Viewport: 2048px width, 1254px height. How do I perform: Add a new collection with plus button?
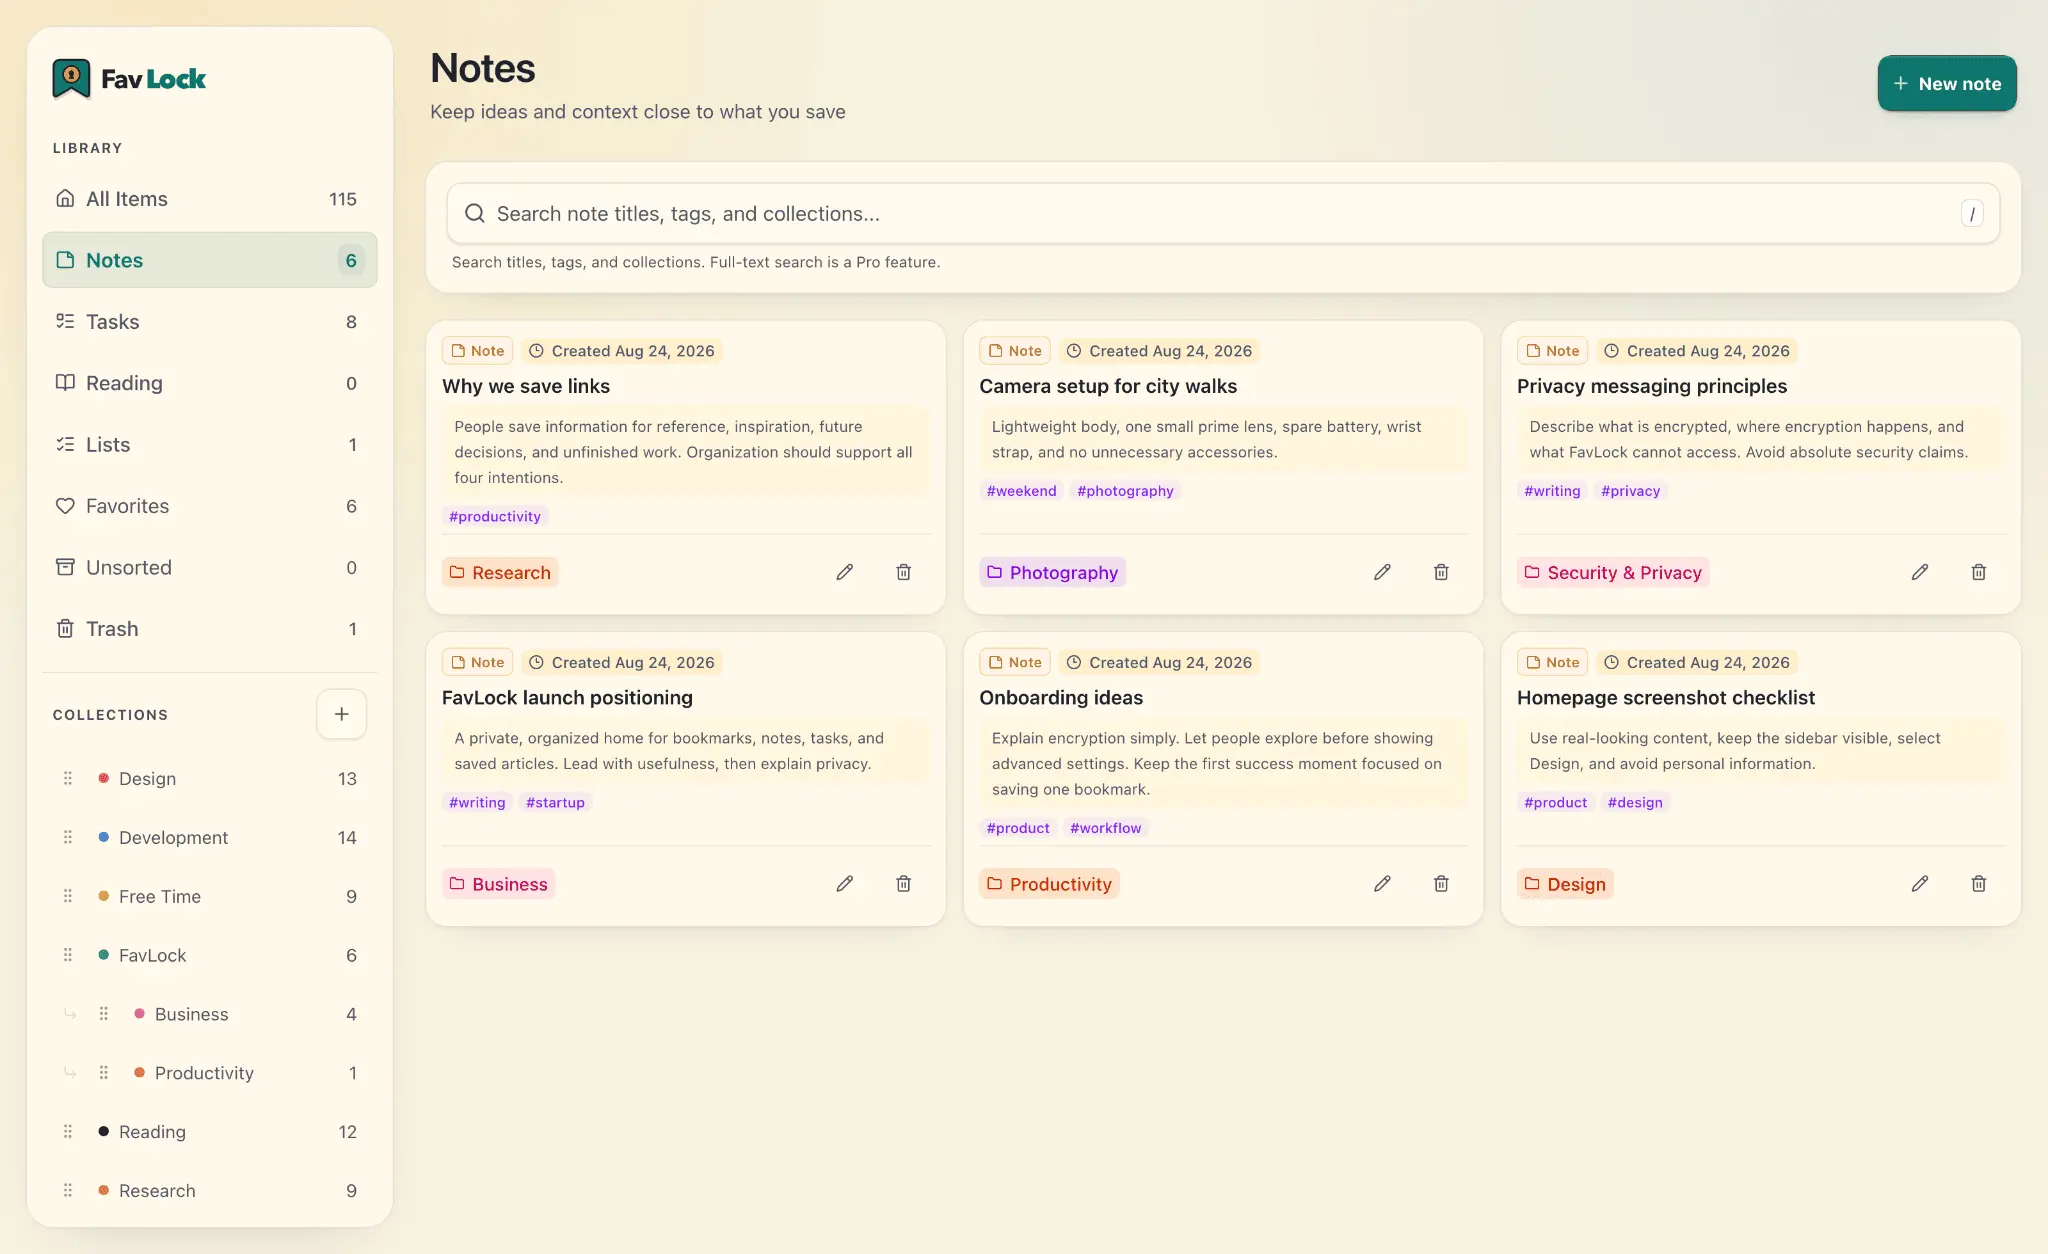[x=341, y=714]
